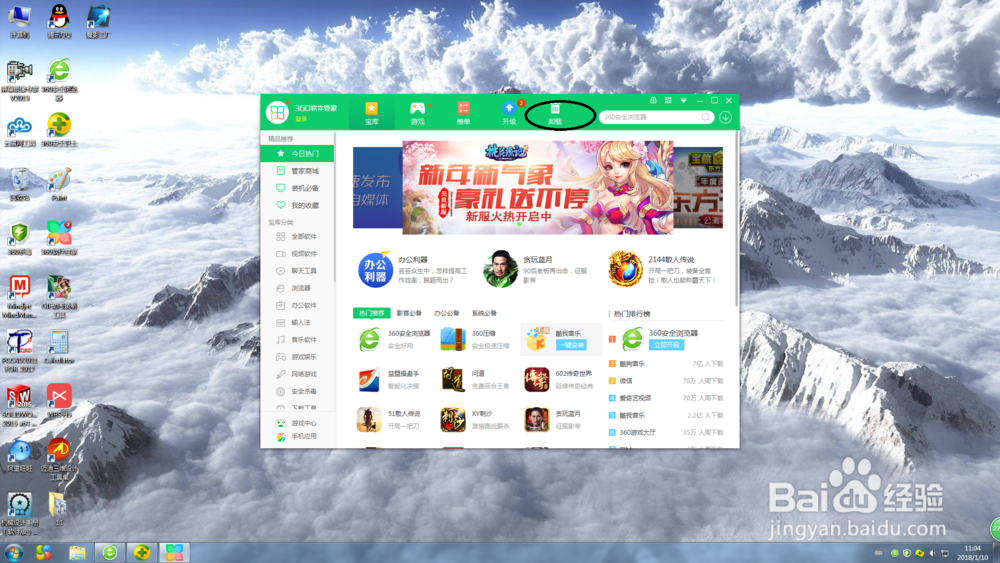Open the 办公利器 promotion
Image resolution: width=1000 pixels, height=563 pixels.
413,269
